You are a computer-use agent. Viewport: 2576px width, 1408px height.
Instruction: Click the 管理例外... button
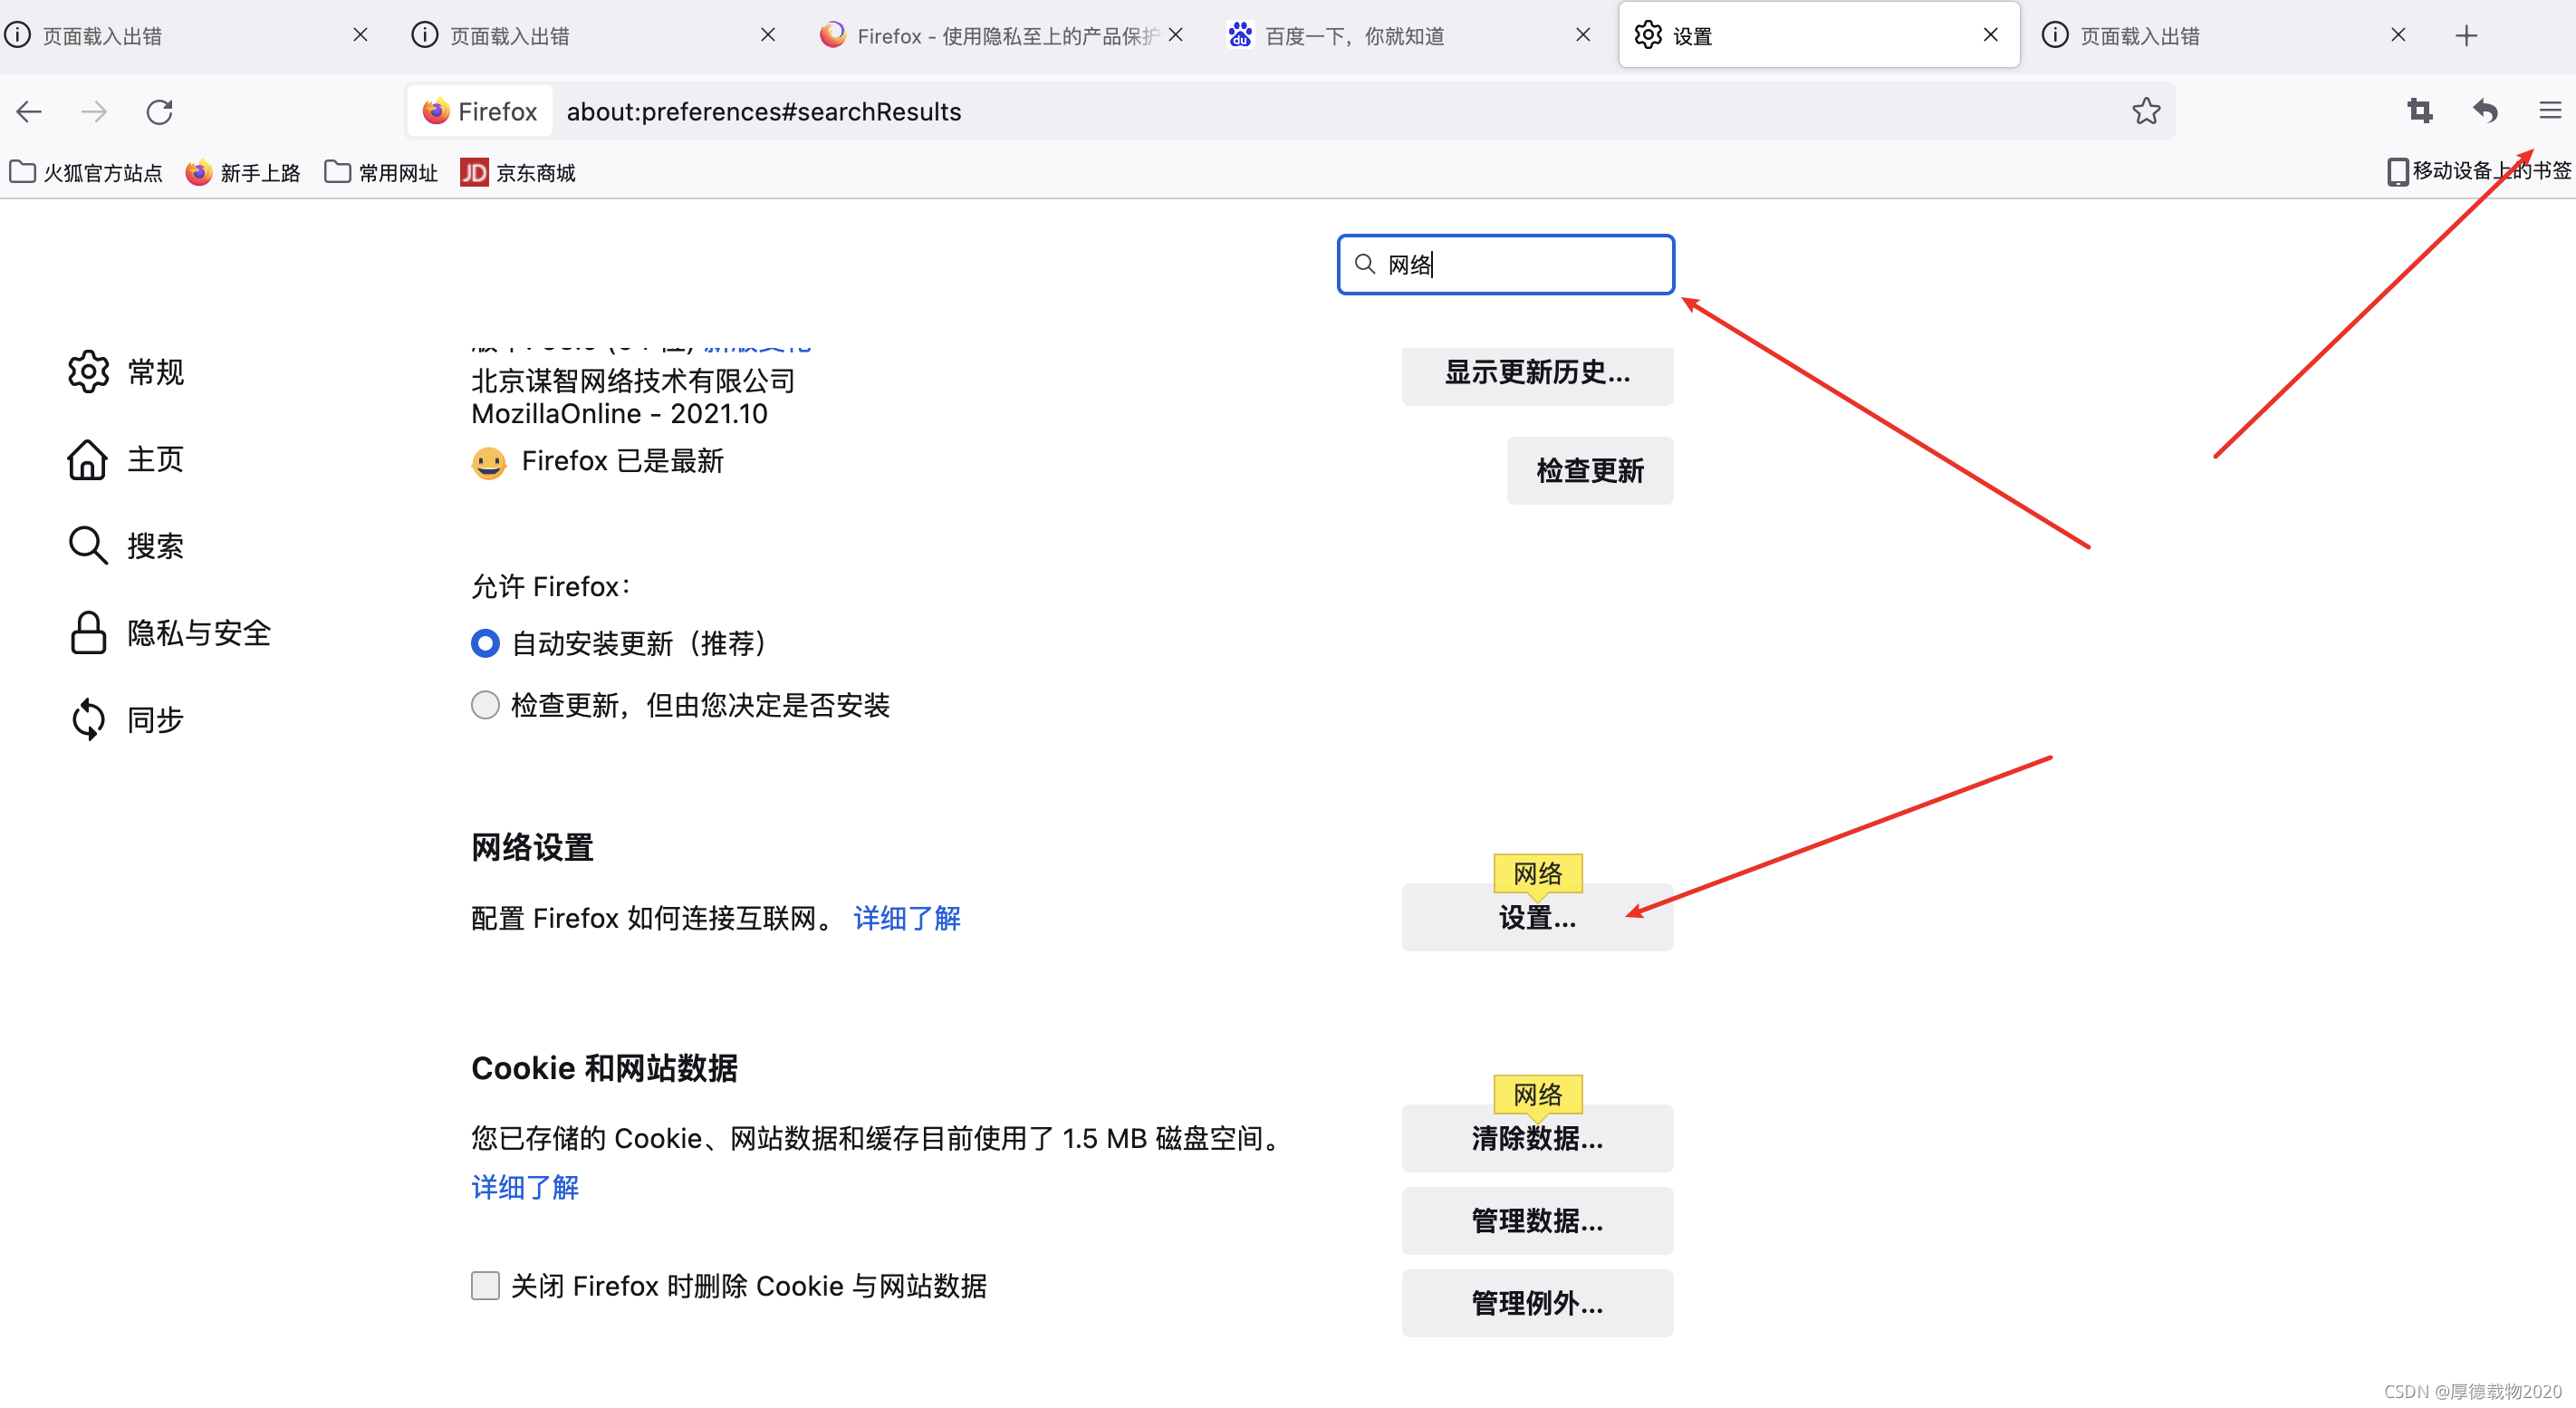(x=1537, y=1303)
